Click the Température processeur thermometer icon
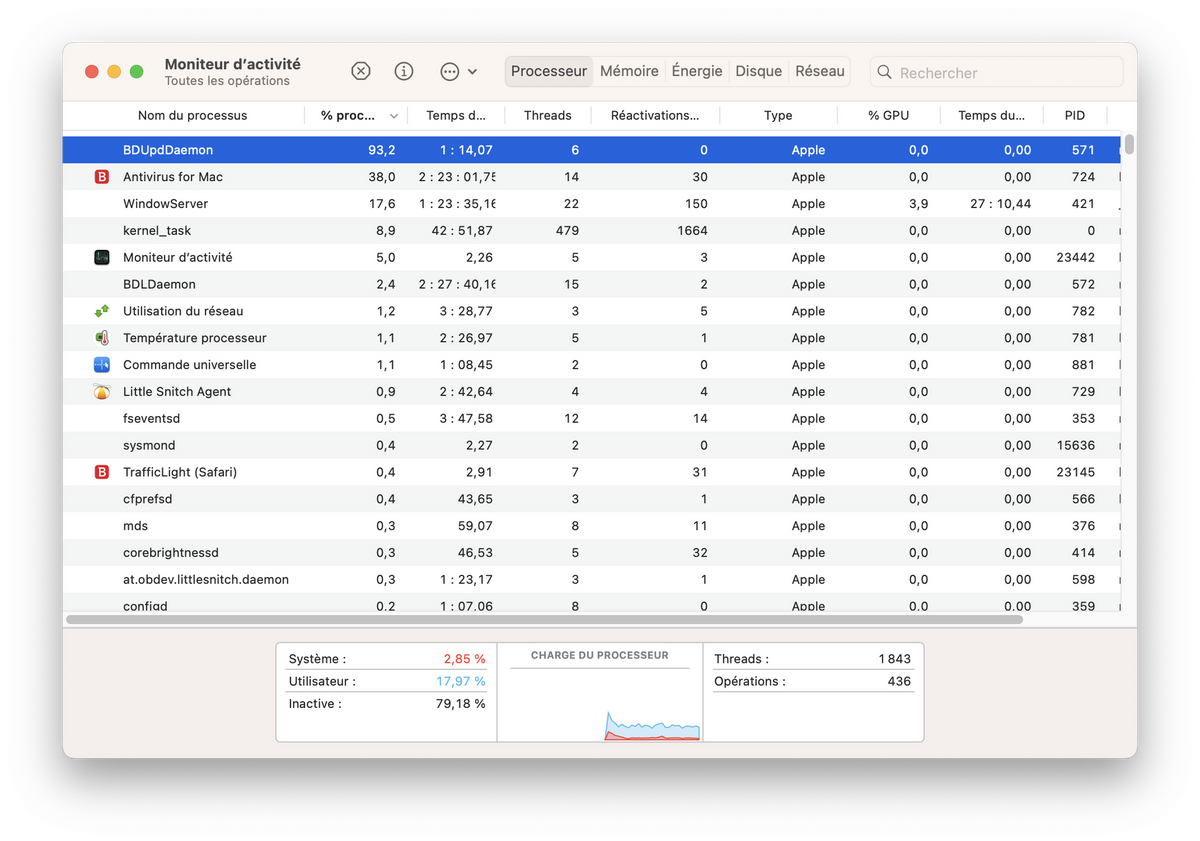Screen dimensions: 1200x841 click(102, 338)
